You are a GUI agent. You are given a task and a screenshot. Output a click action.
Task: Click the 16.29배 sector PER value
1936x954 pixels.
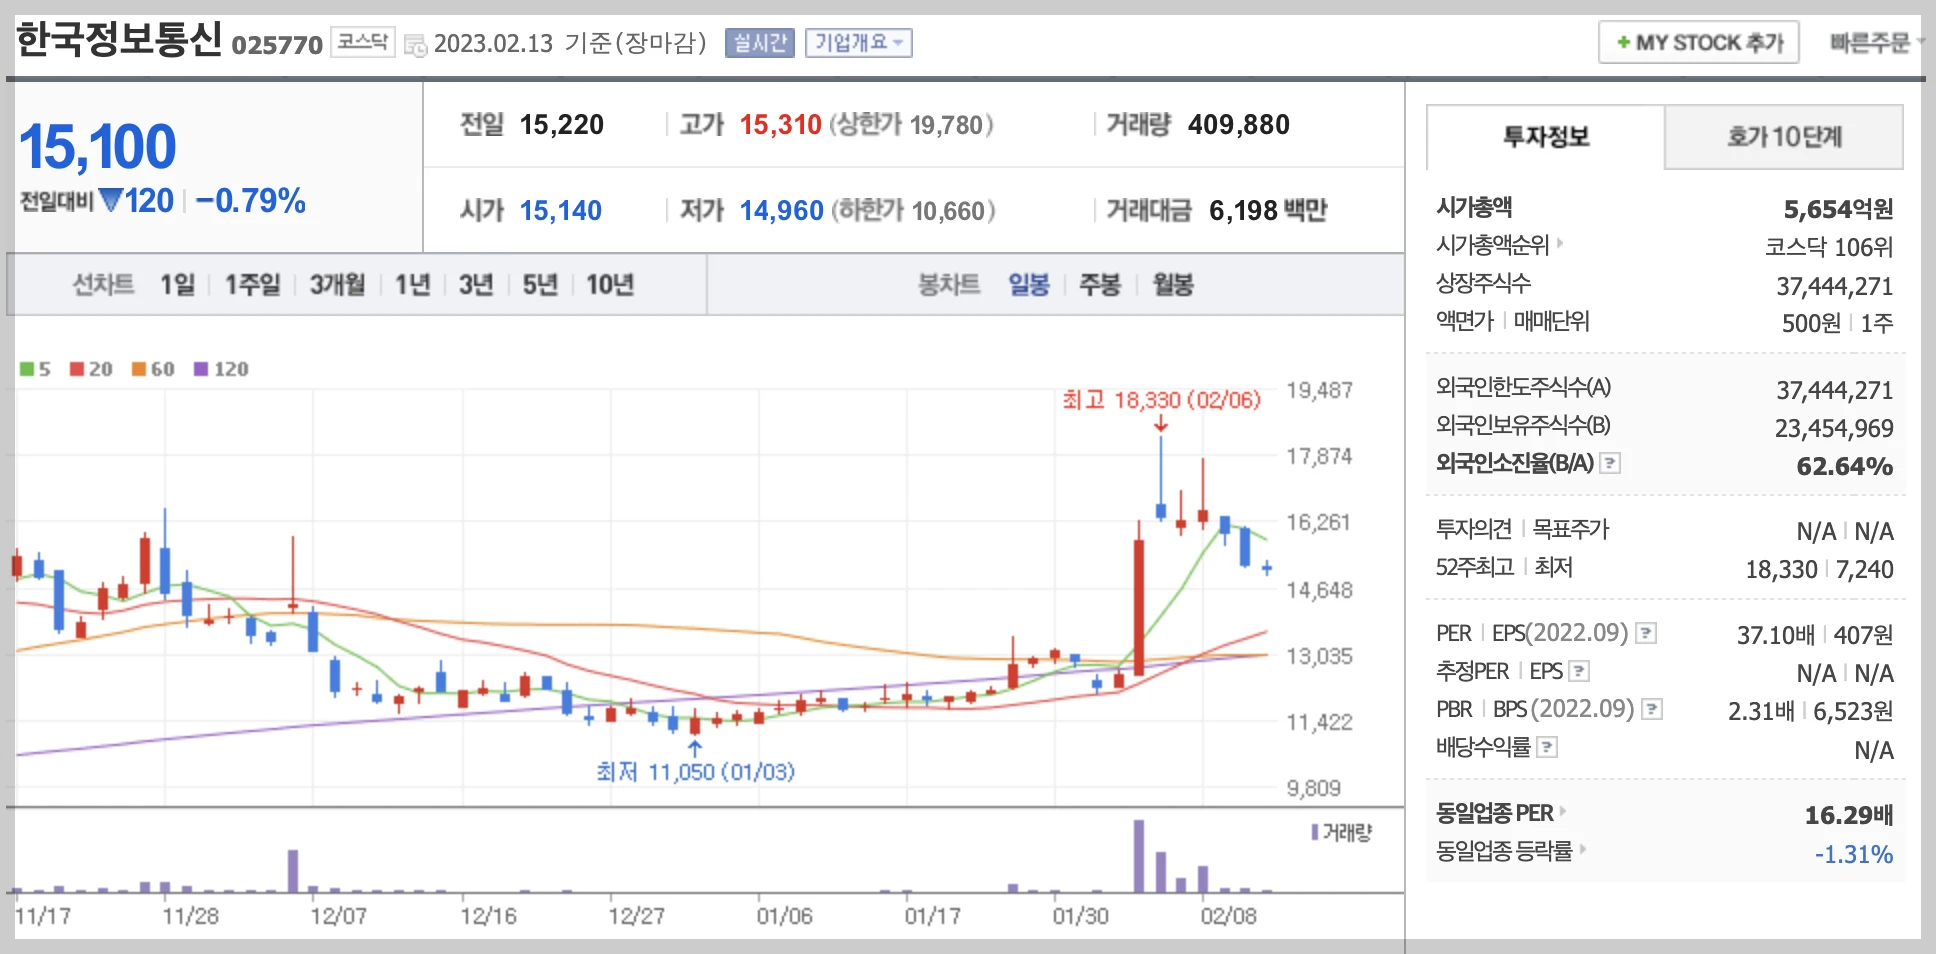pyautogui.click(x=1848, y=815)
